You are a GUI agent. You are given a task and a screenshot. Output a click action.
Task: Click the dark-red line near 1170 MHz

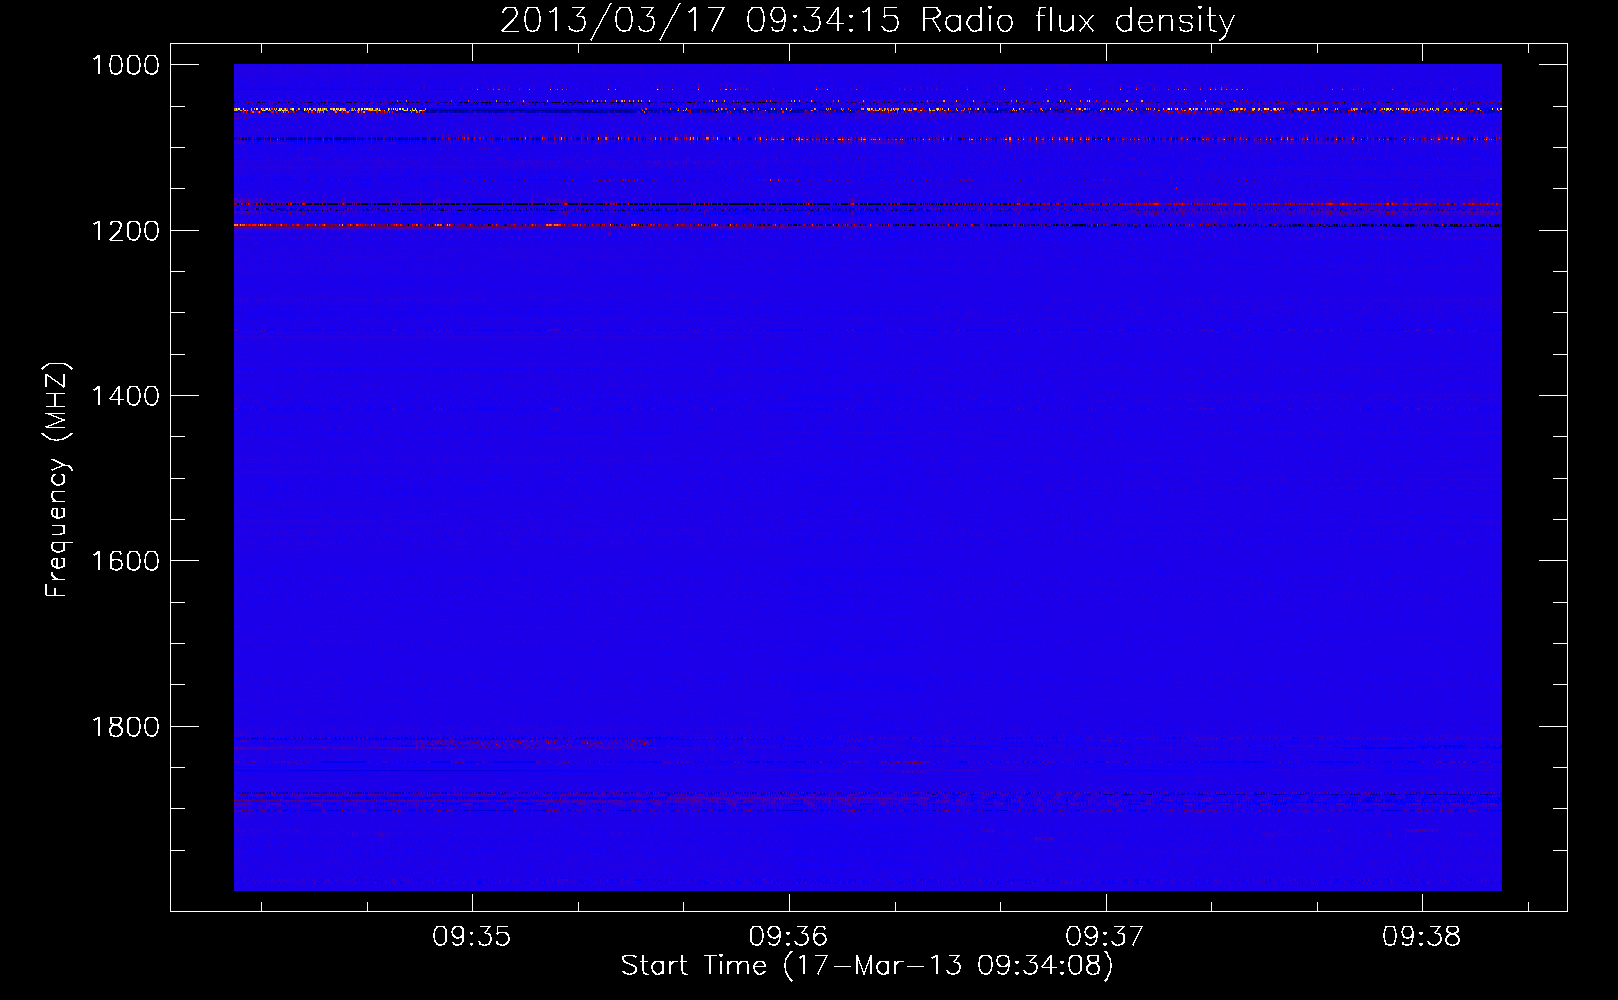(x=1300, y=204)
